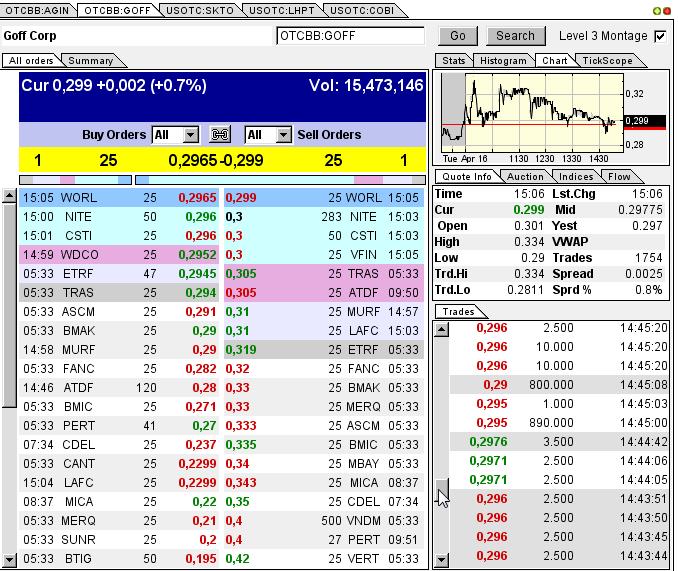Select the trade of 800.000 at 14:45:08
Viewport: 678px width, 571px height.
tap(560, 385)
